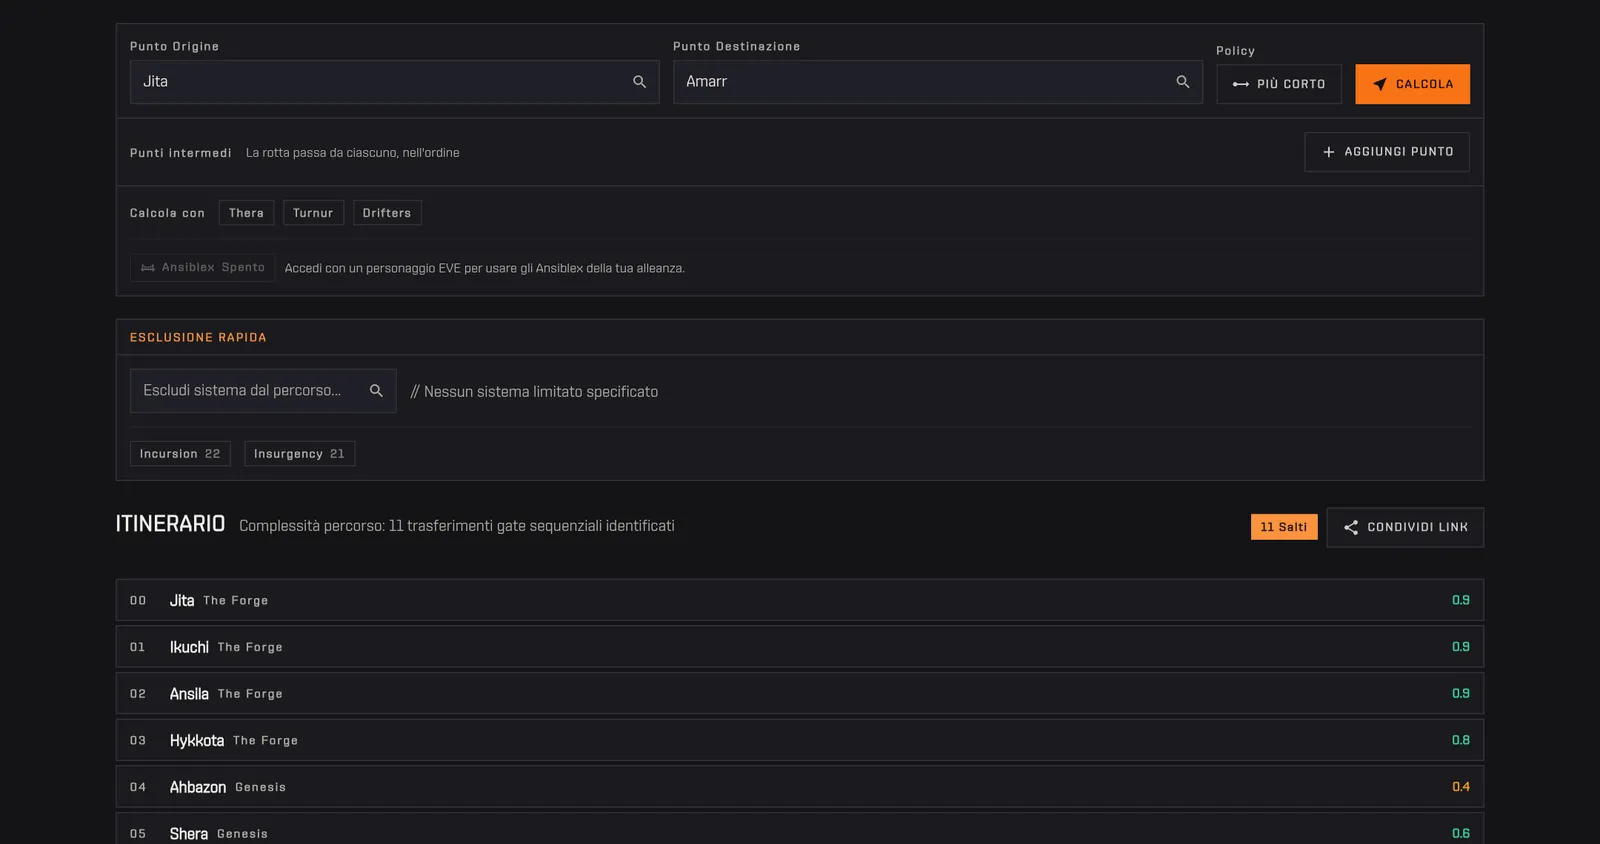Click the search icon in Punto Destinazione field

click(1183, 82)
